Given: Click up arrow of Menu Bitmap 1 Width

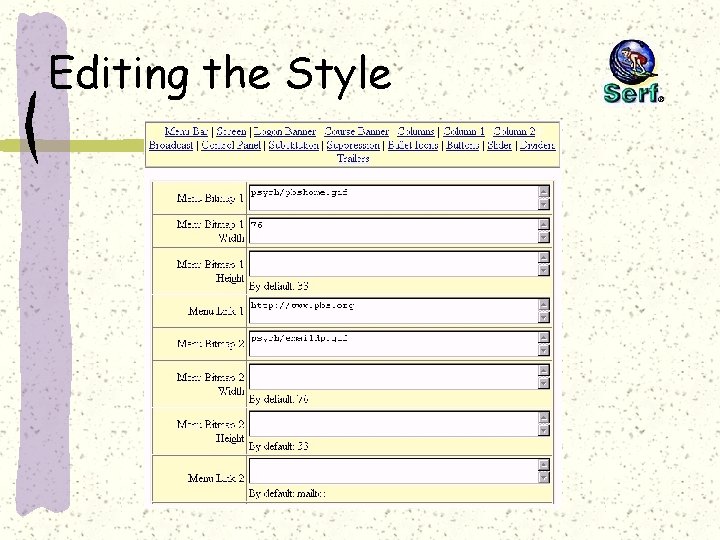Looking at the screenshot, I should point(544,224).
